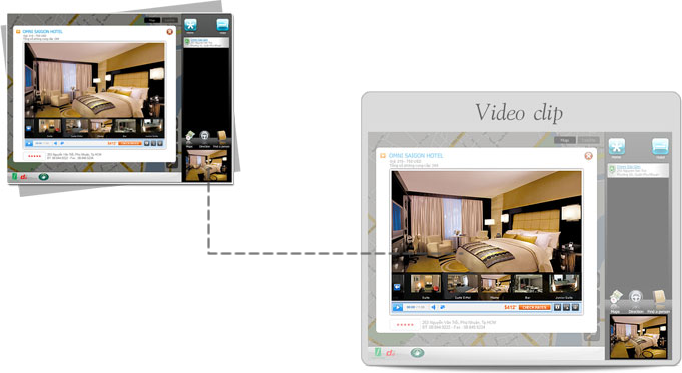Mute the video using the speaker icon

point(433,307)
